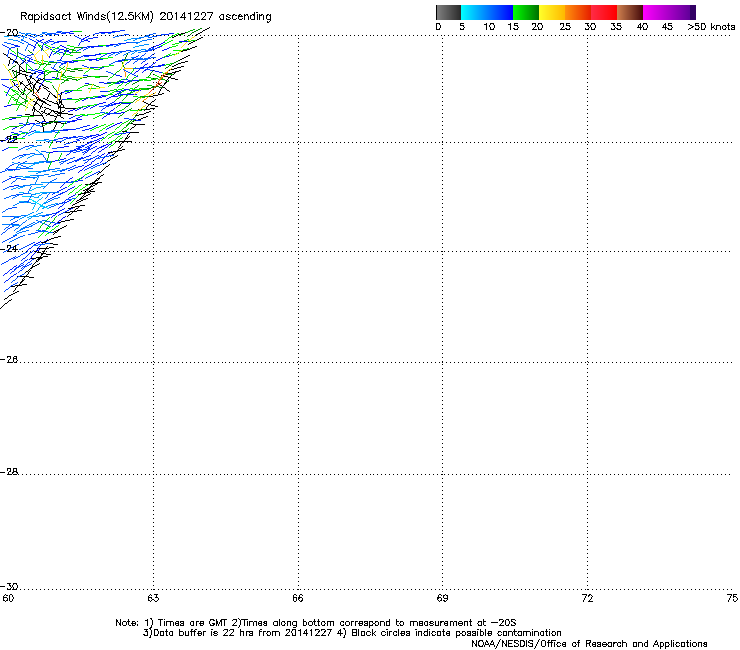Click longitude label '66' on bottom axis
Viewport: 740px width, 650px height.
(298, 598)
